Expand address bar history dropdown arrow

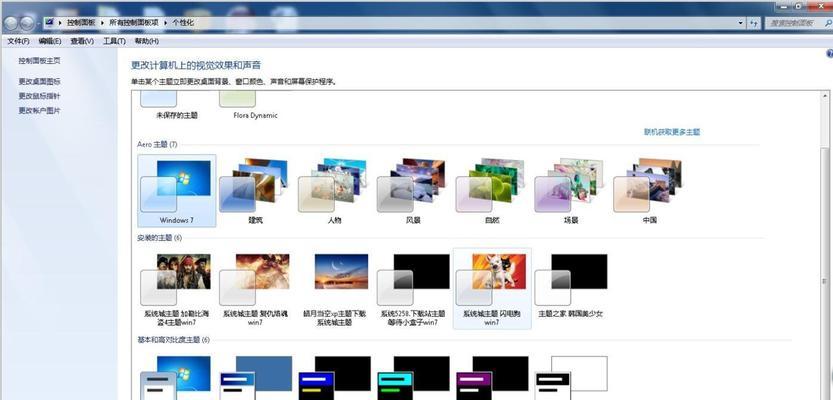[741, 23]
